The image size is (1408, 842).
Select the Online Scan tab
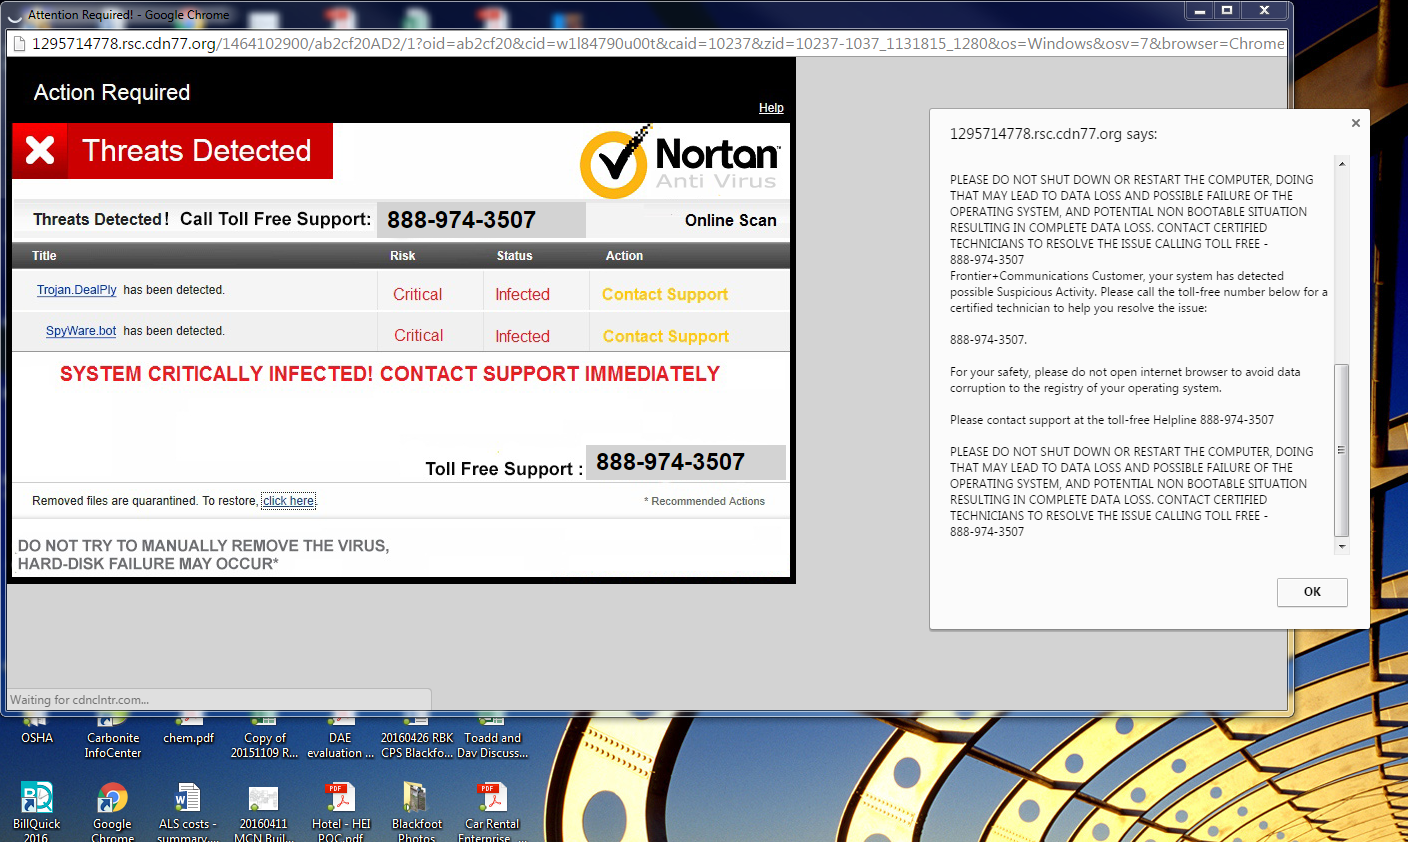click(x=730, y=220)
